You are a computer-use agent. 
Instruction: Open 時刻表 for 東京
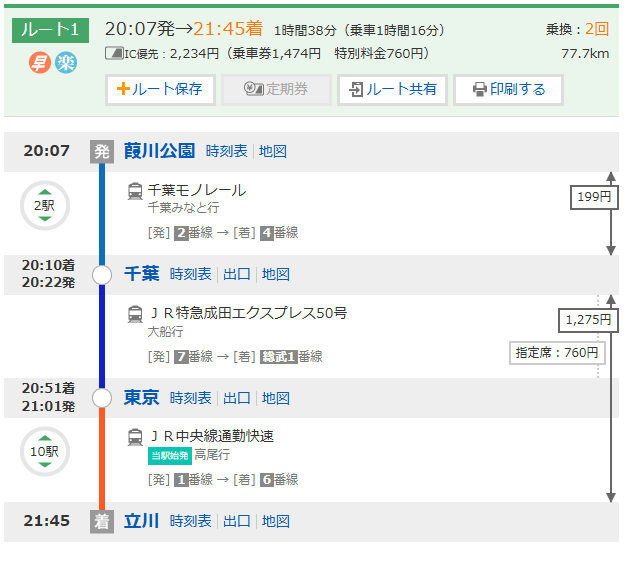191,398
